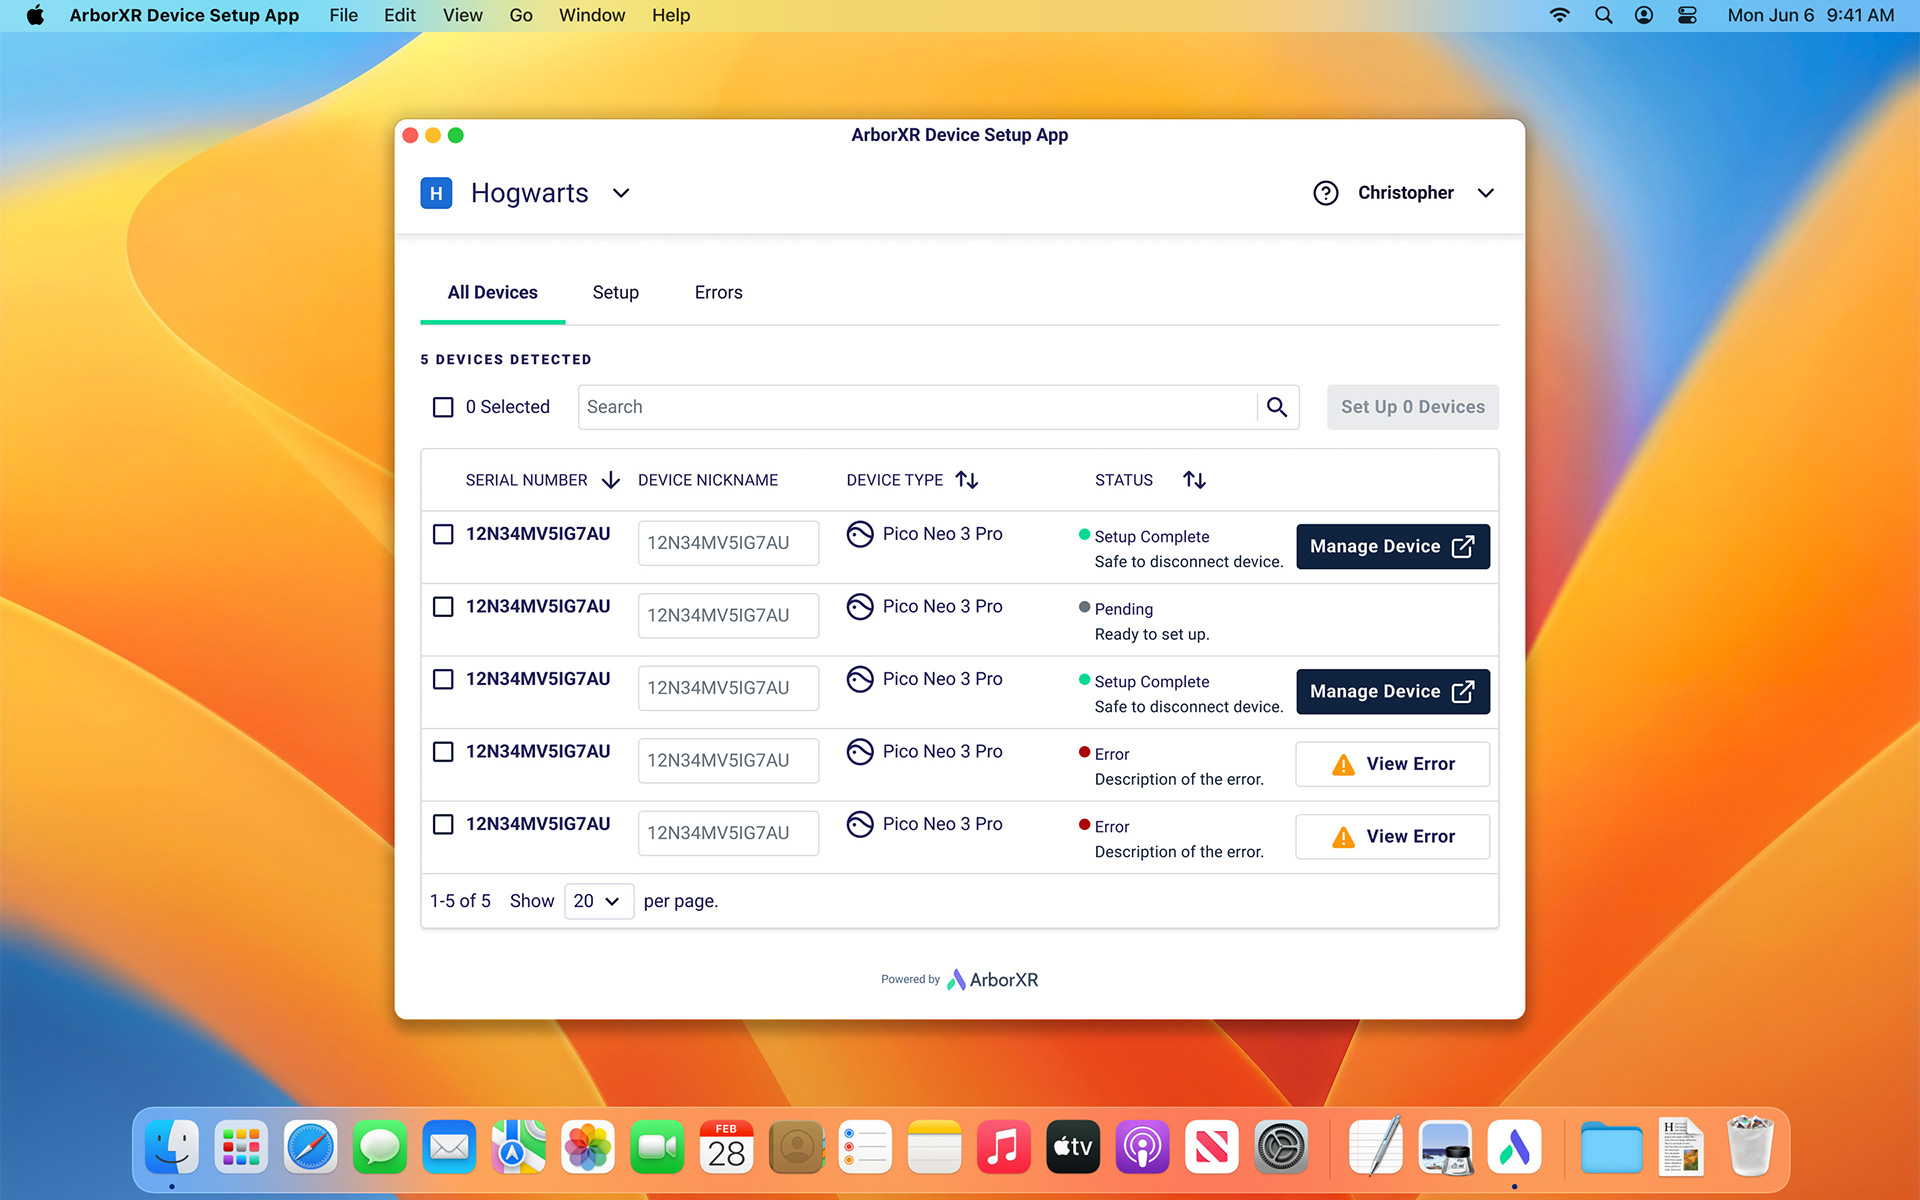Open System Settings from the dock

[1281, 1147]
